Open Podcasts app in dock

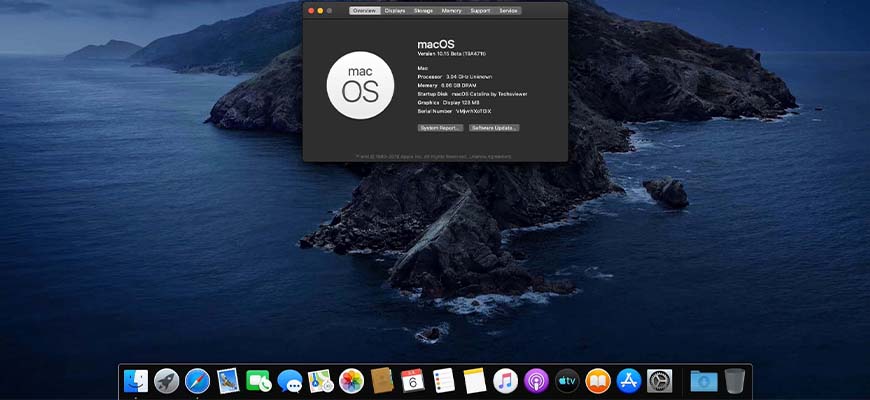[x=536, y=381]
